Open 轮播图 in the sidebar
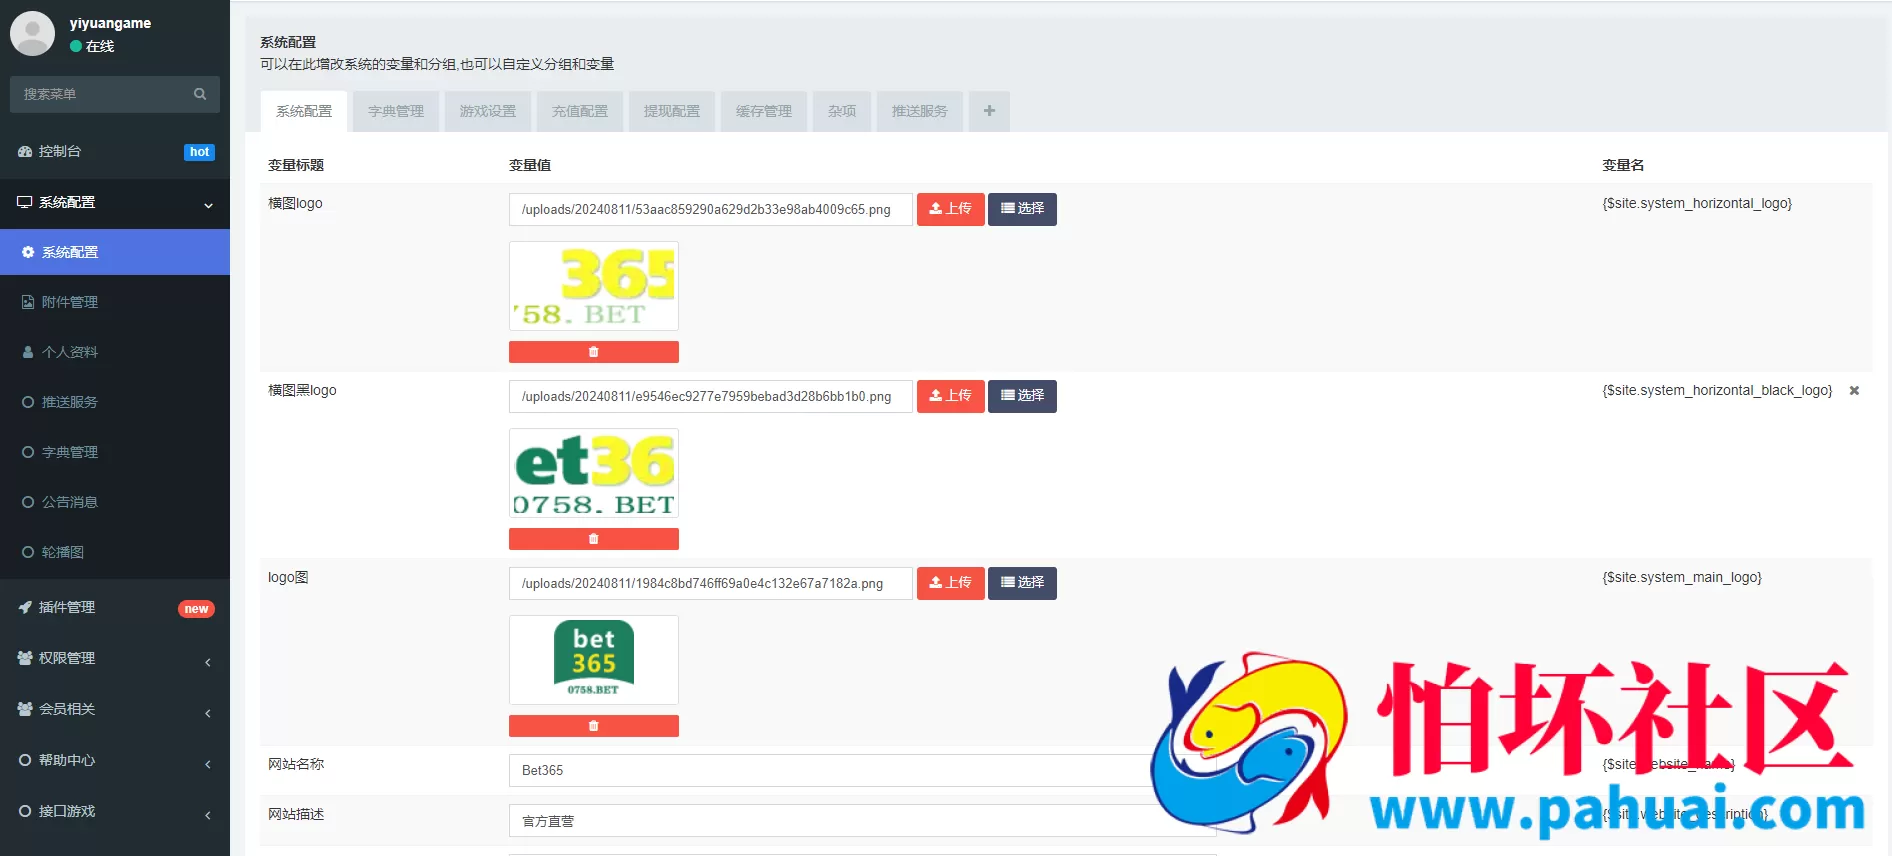The width and height of the screenshot is (1892, 856). 115,552
